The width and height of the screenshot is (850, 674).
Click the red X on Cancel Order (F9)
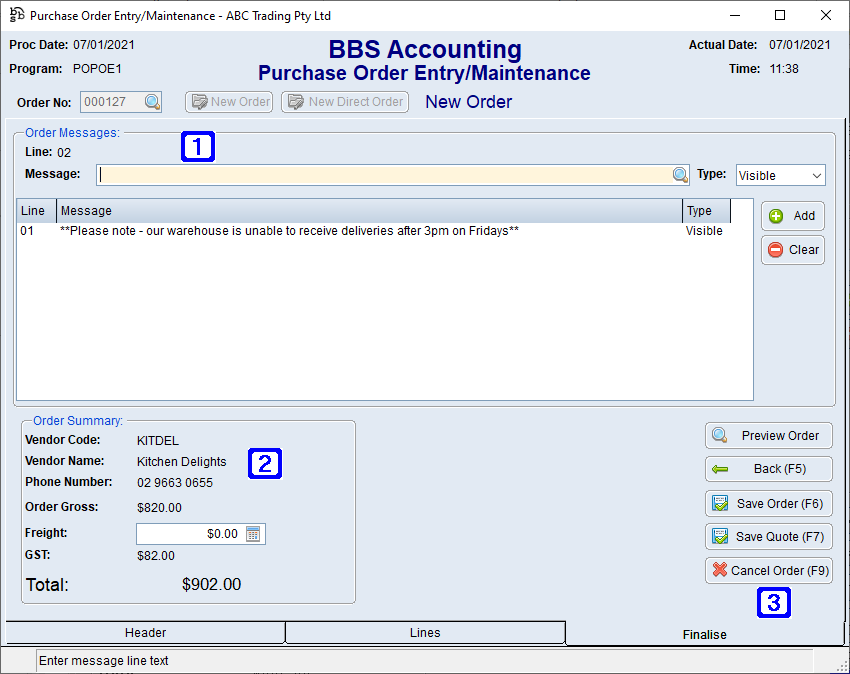(x=719, y=570)
